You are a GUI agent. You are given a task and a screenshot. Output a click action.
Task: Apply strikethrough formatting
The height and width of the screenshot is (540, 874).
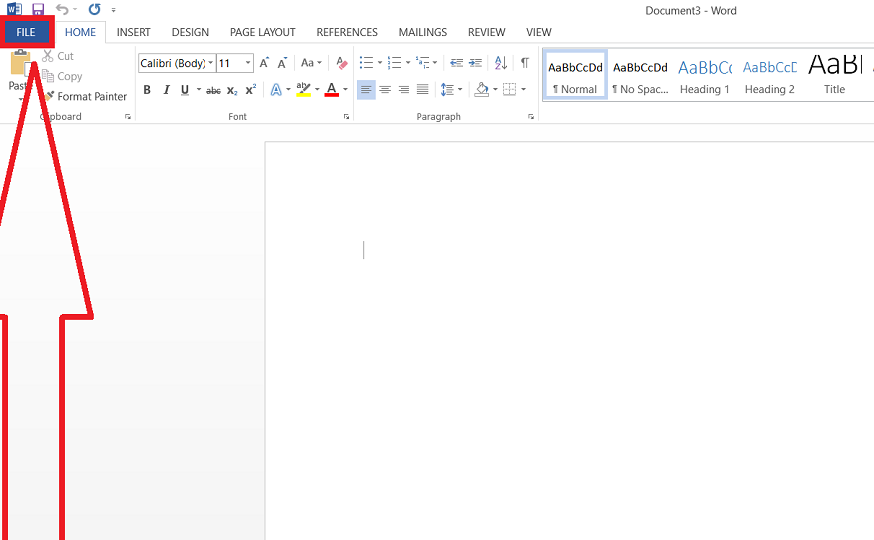pyautogui.click(x=213, y=90)
